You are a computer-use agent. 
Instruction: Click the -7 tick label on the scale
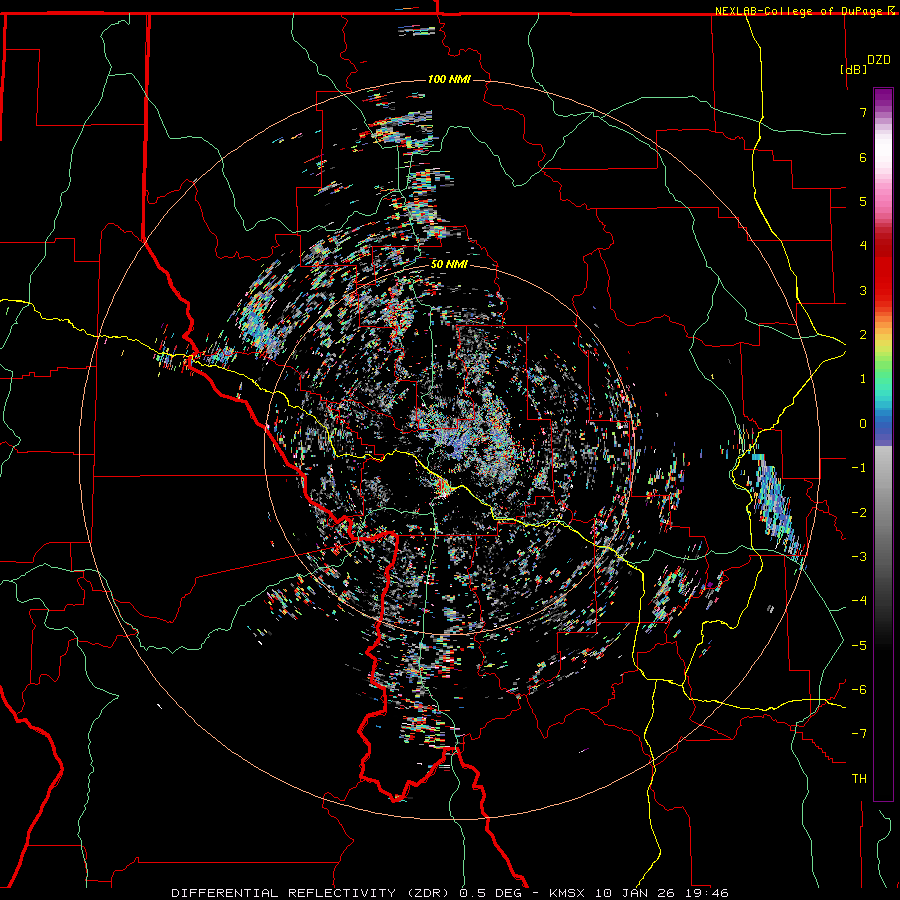click(859, 733)
